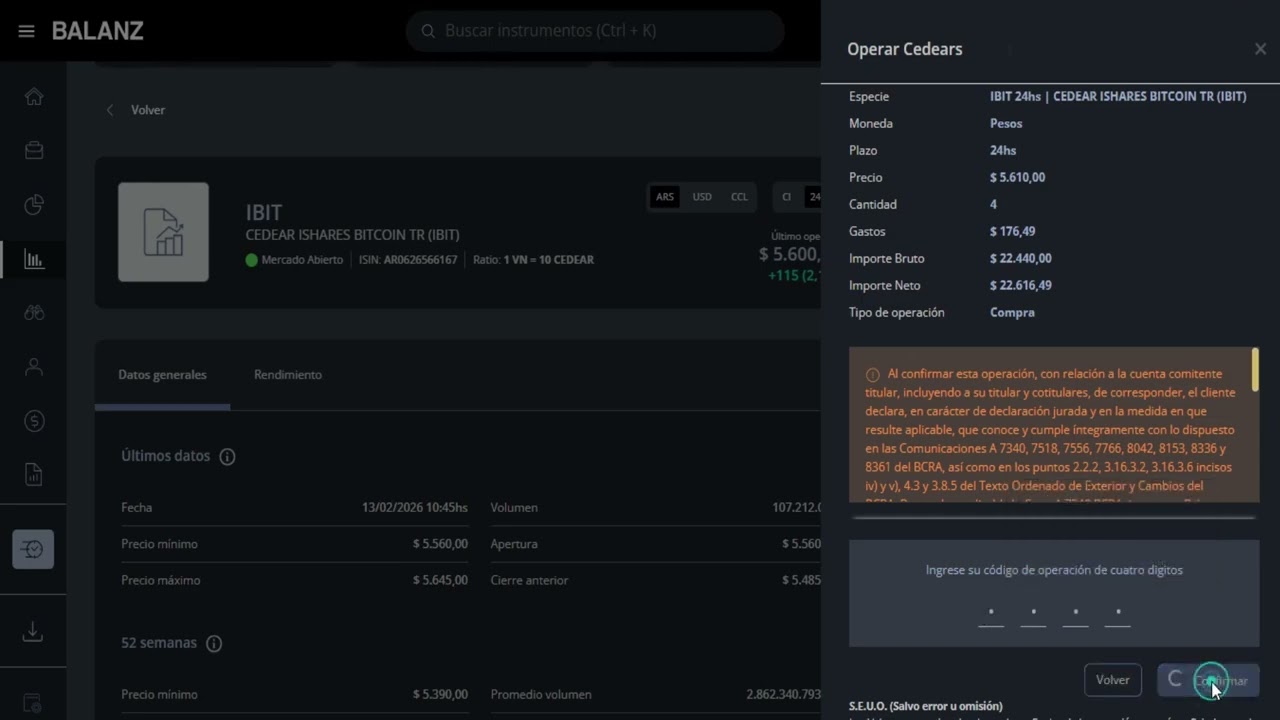
Task: Click the first operation code digit field
Action: [x=991, y=612]
